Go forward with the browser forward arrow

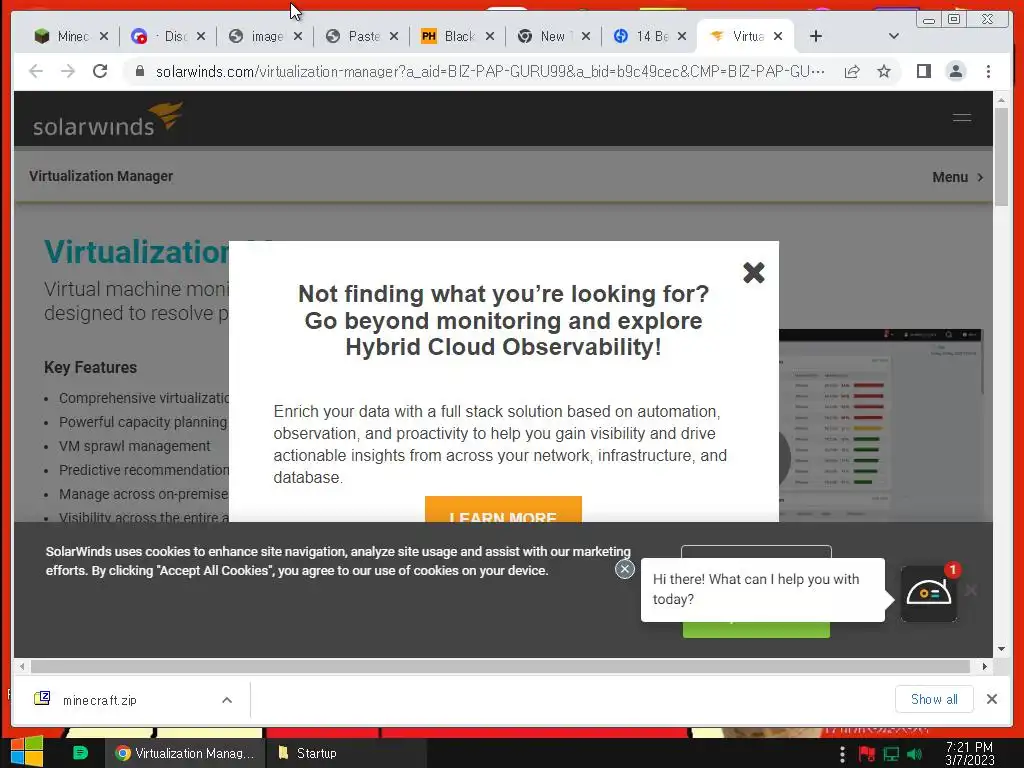68,71
